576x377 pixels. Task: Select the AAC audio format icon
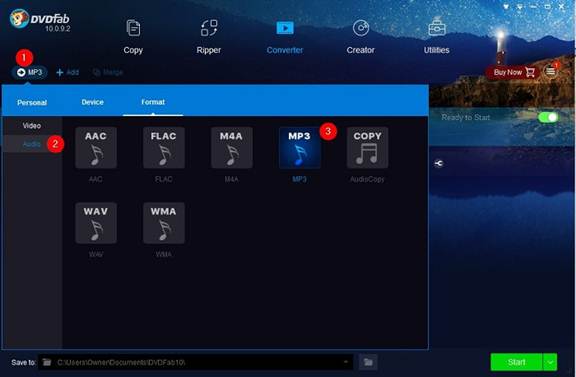coord(96,148)
